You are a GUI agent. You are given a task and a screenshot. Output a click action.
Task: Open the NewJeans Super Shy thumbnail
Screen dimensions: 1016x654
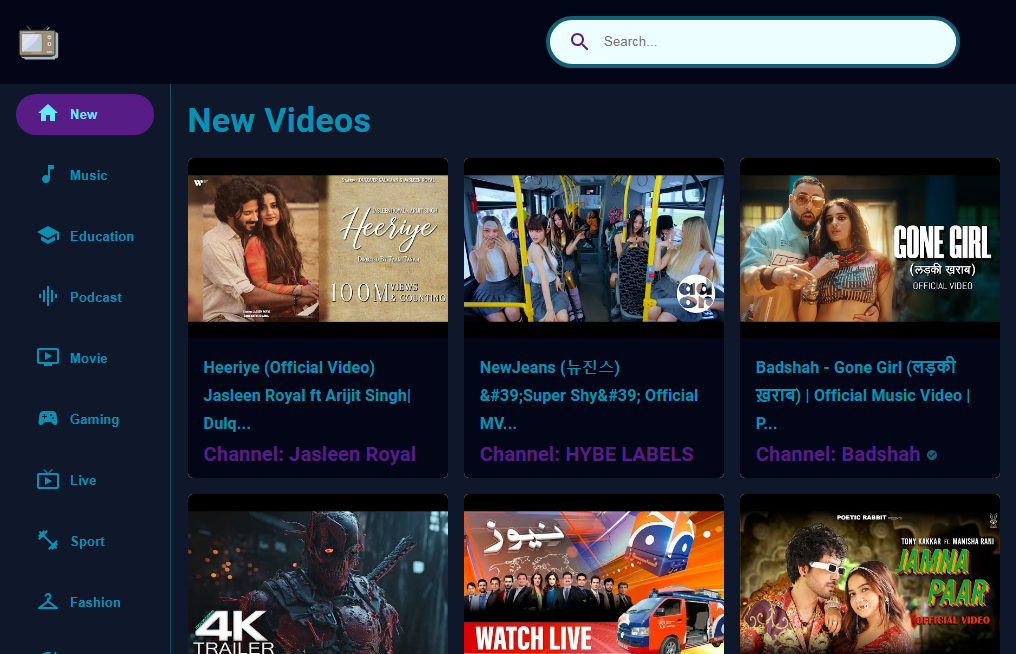click(594, 248)
